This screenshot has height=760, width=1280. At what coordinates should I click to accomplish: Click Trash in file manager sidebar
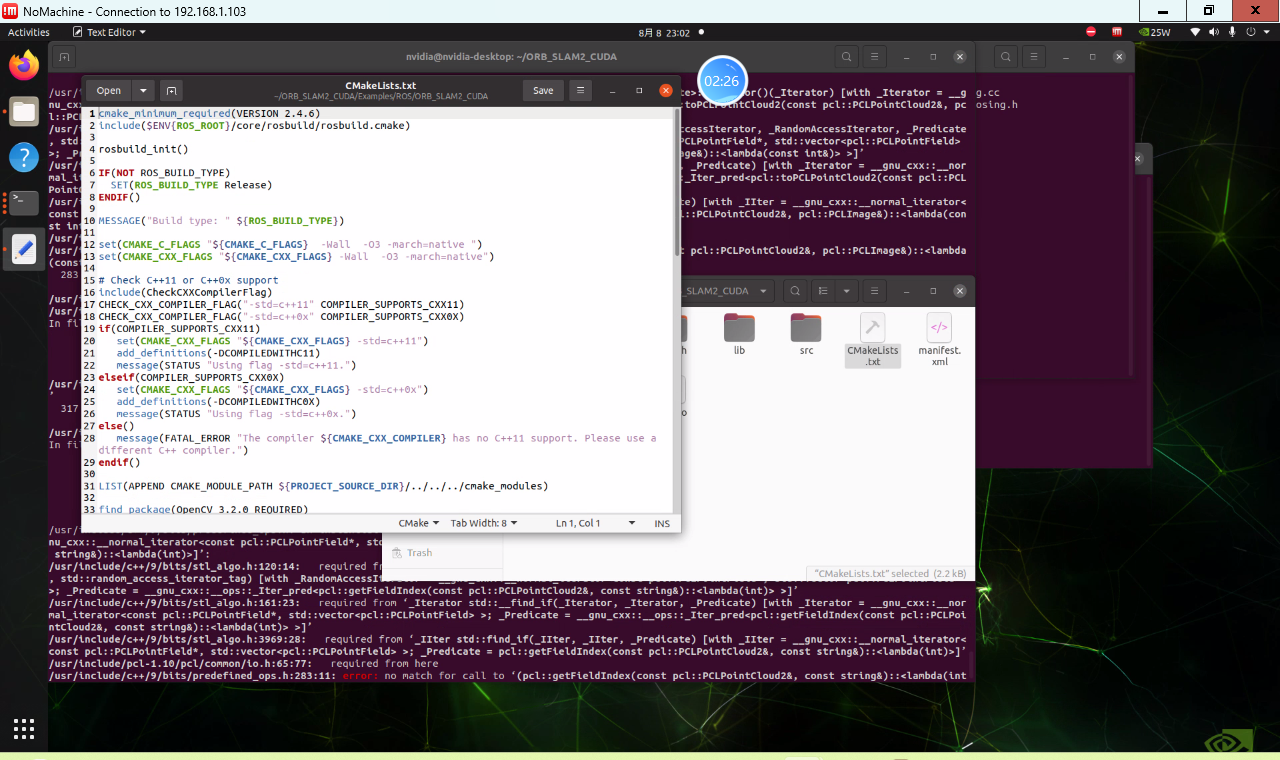[419, 552]
